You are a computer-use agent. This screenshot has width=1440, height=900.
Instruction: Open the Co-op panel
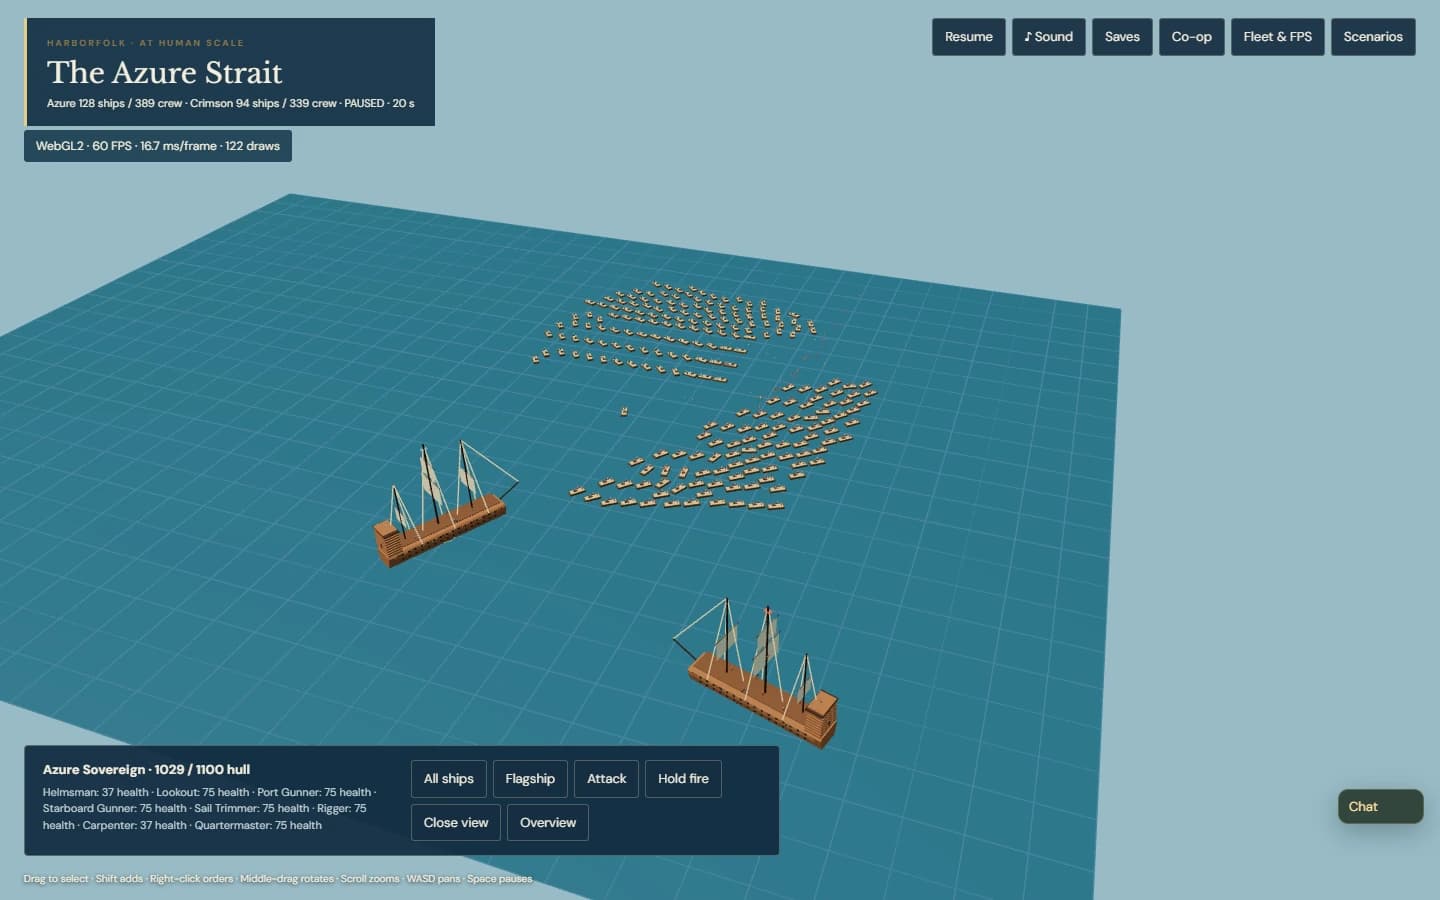pos(1191,37)
